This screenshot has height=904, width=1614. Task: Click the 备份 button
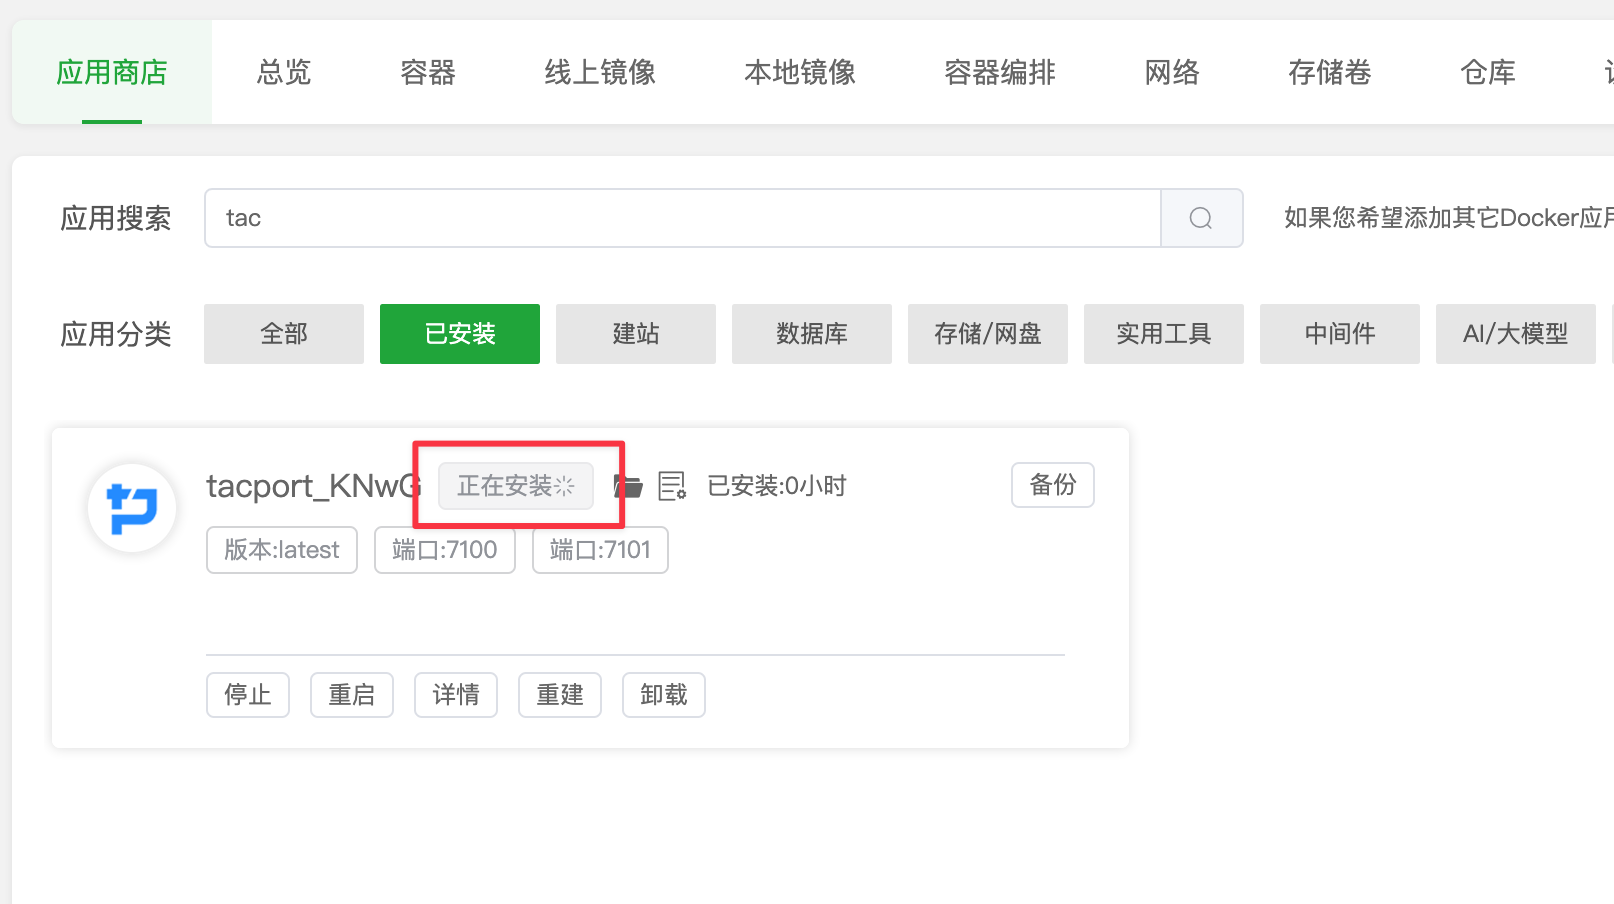click(1053, 485)
